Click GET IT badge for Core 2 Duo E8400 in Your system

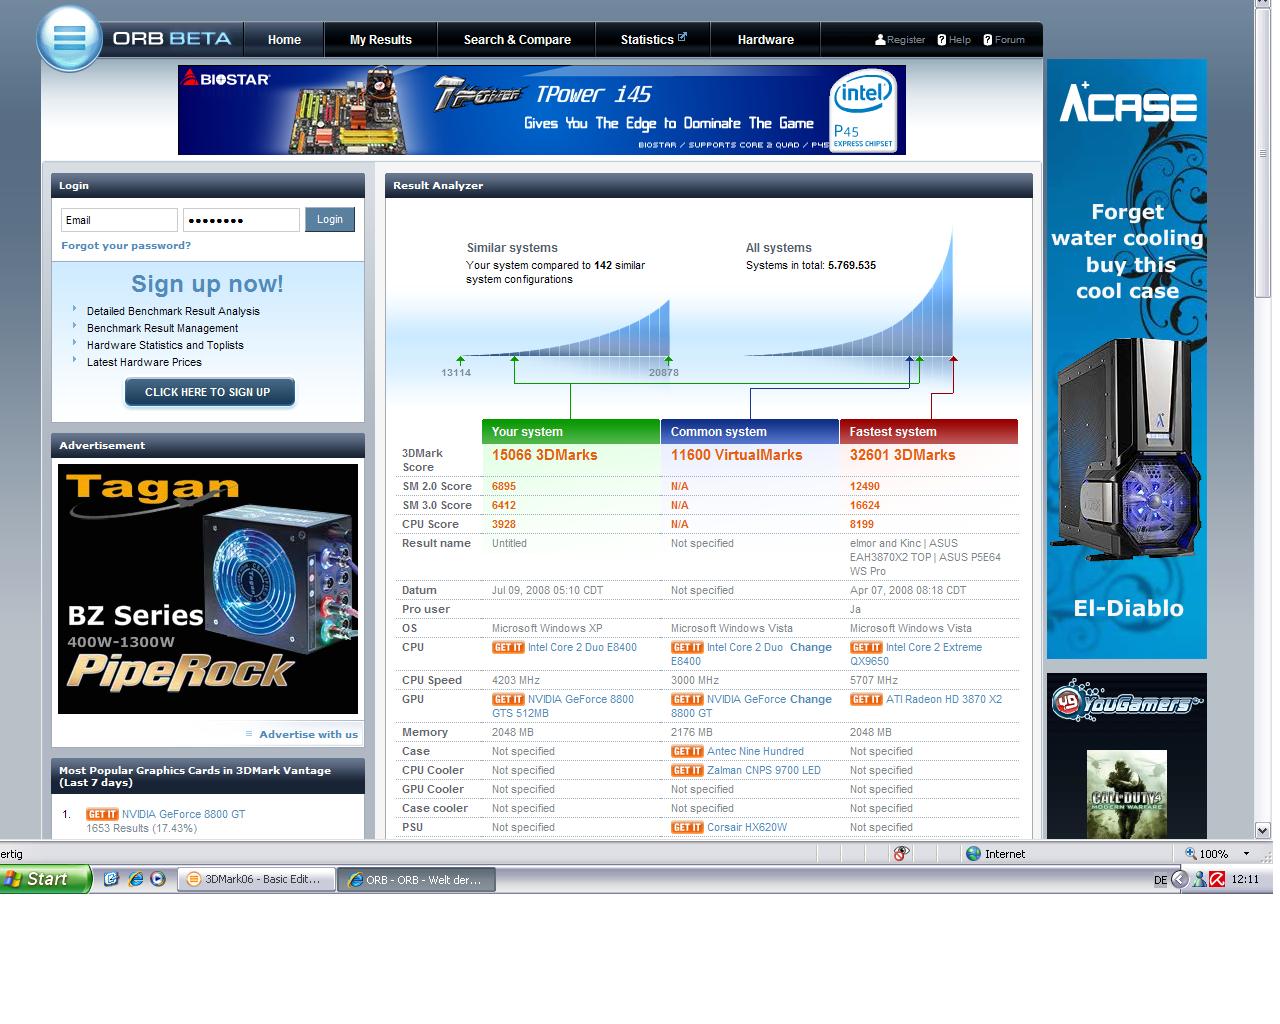point(508,647)
